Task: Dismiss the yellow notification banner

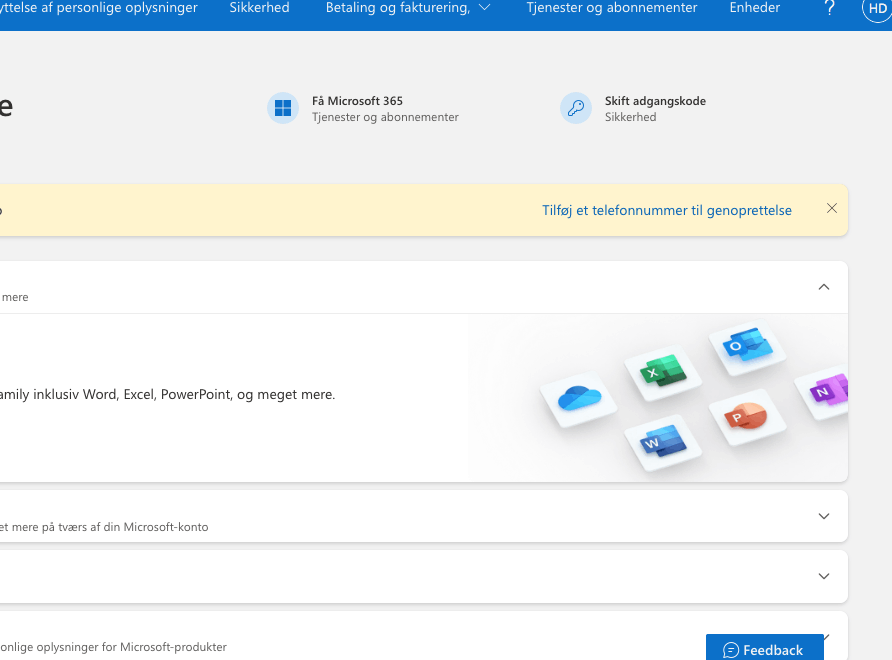Action: pos(832,208)
